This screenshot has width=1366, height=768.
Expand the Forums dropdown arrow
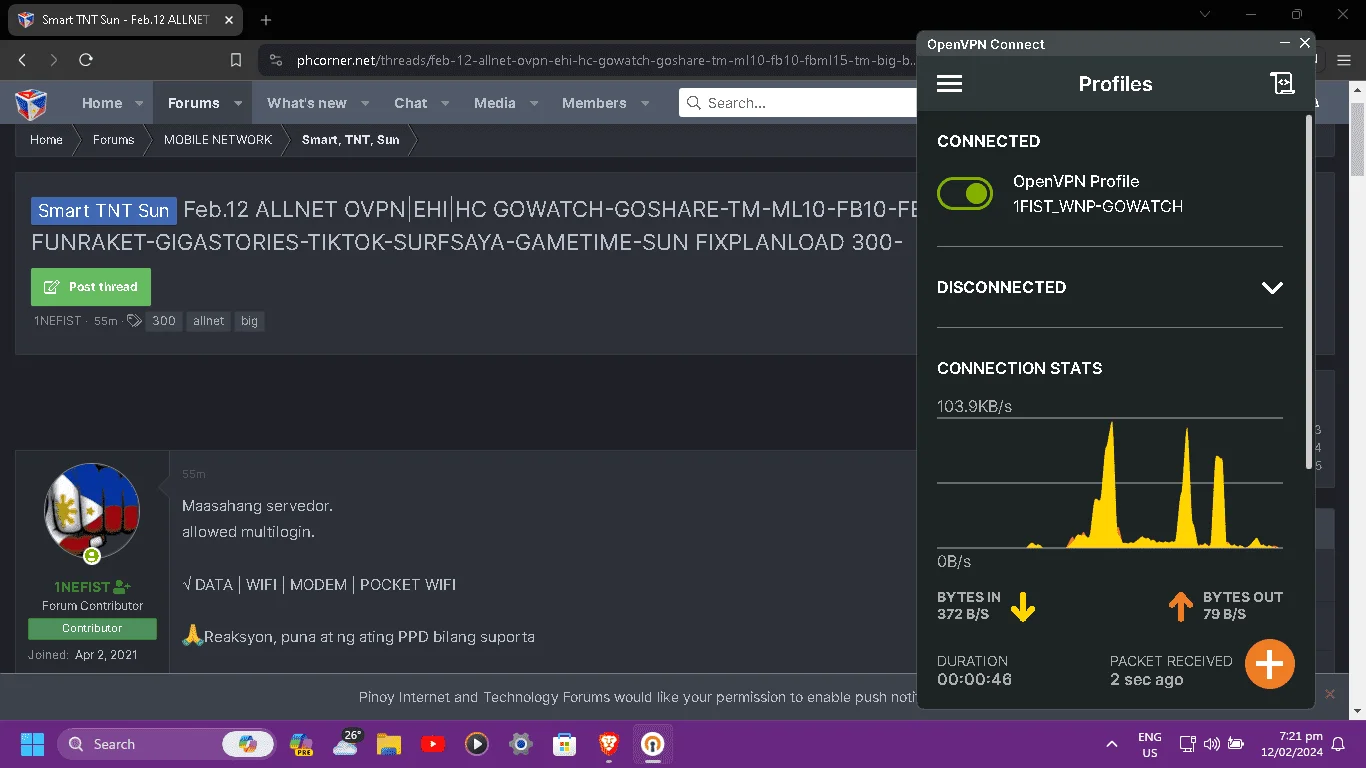(238, 103)
